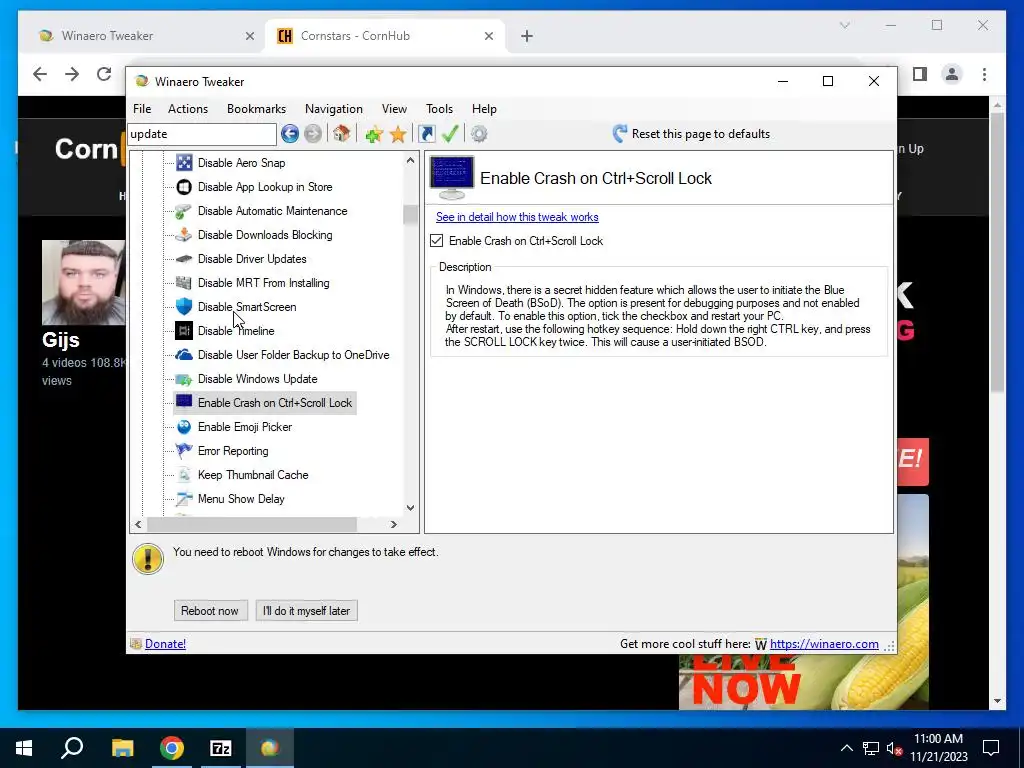Click the tree scroll down arrow

[410, 507]
